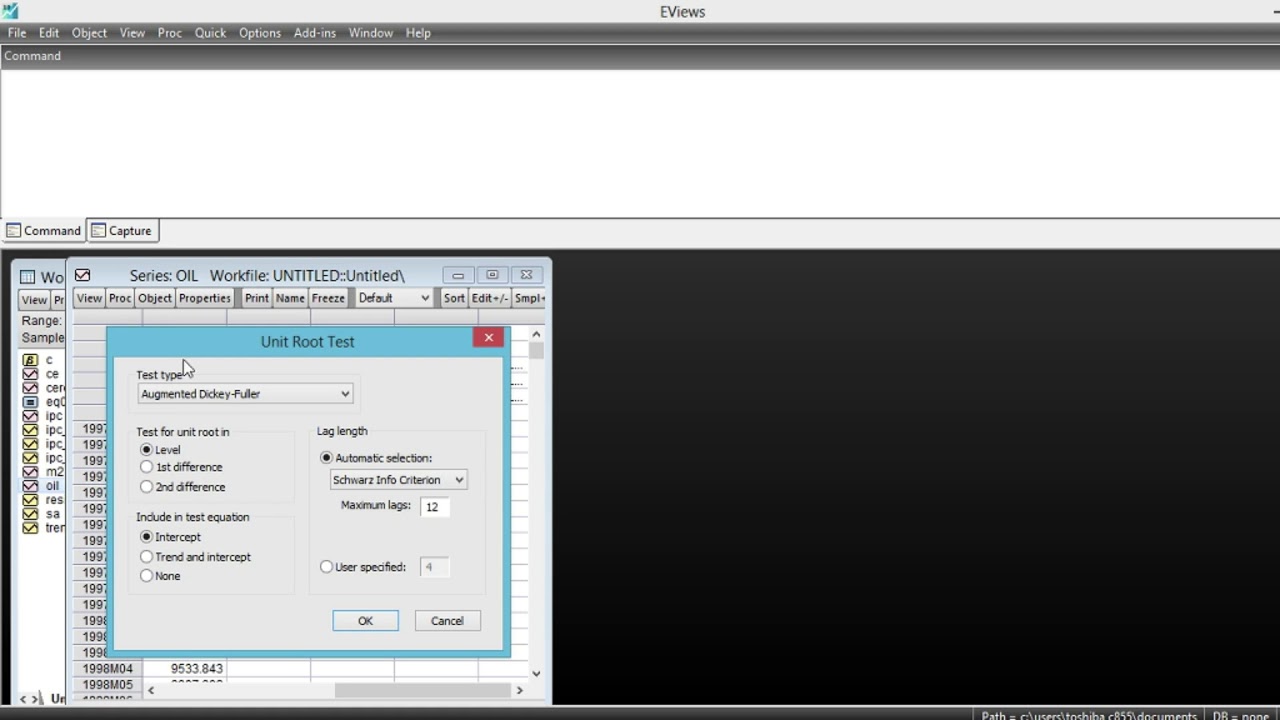Open the View menu in menu bar

click(x=132, y=33)
